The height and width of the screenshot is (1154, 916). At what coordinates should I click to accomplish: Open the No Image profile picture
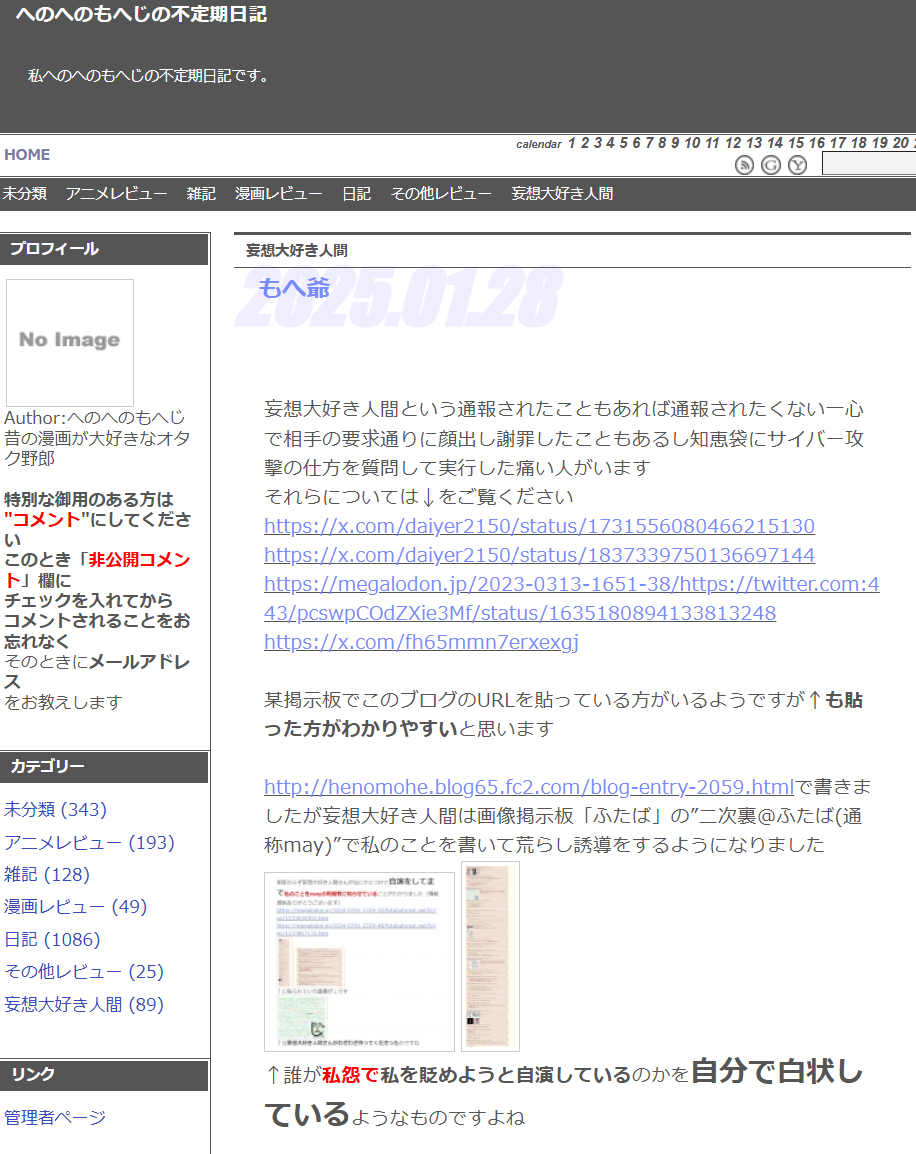70,342
